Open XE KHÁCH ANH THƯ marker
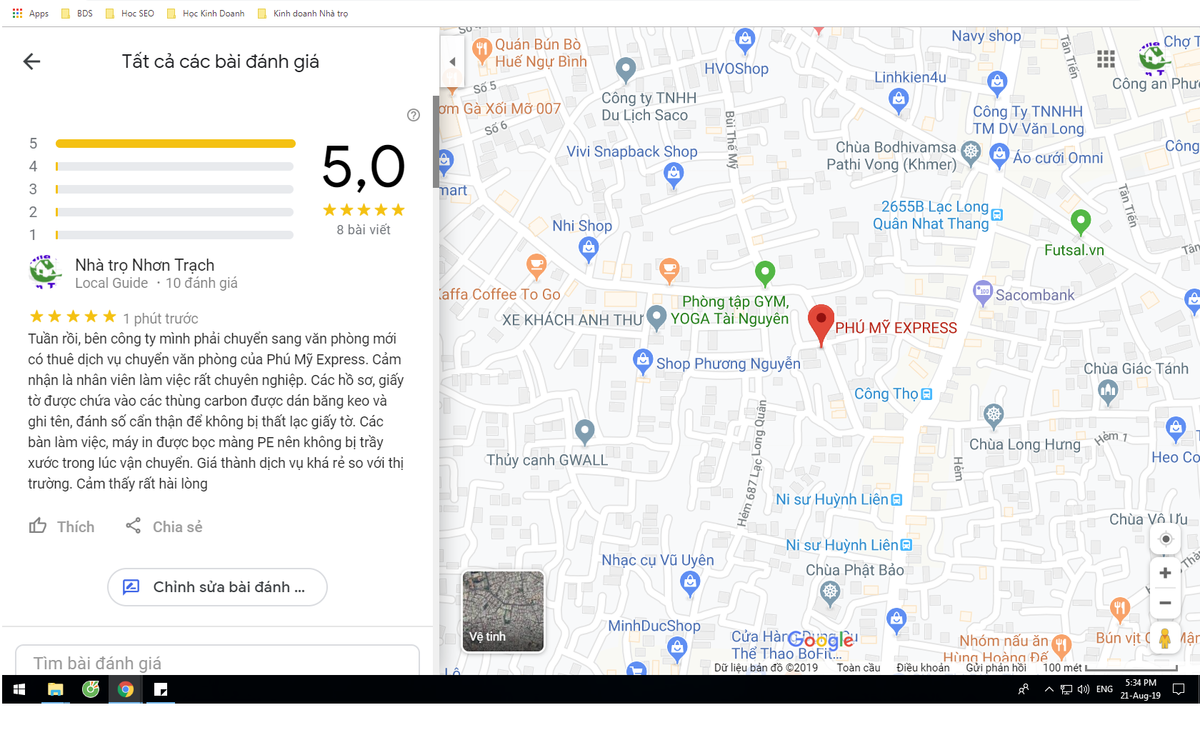This screenshot has width=1200, height=750. [656, 319]
